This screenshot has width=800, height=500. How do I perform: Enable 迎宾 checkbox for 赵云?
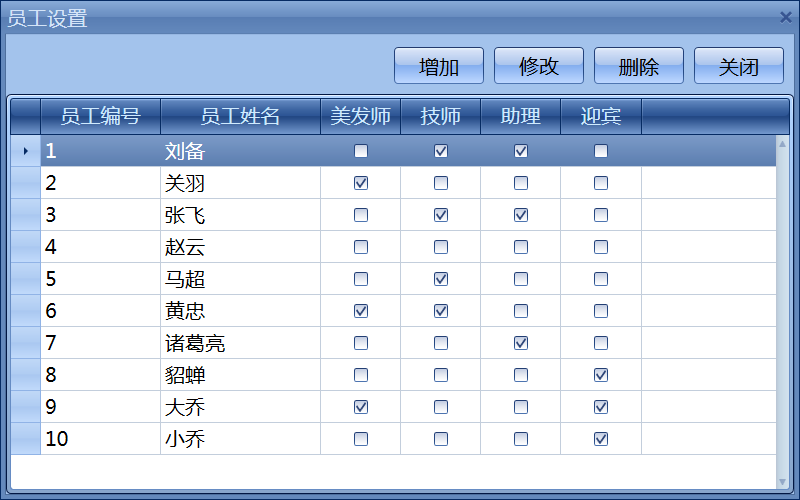pyautogui.click(x=601, y=247)
